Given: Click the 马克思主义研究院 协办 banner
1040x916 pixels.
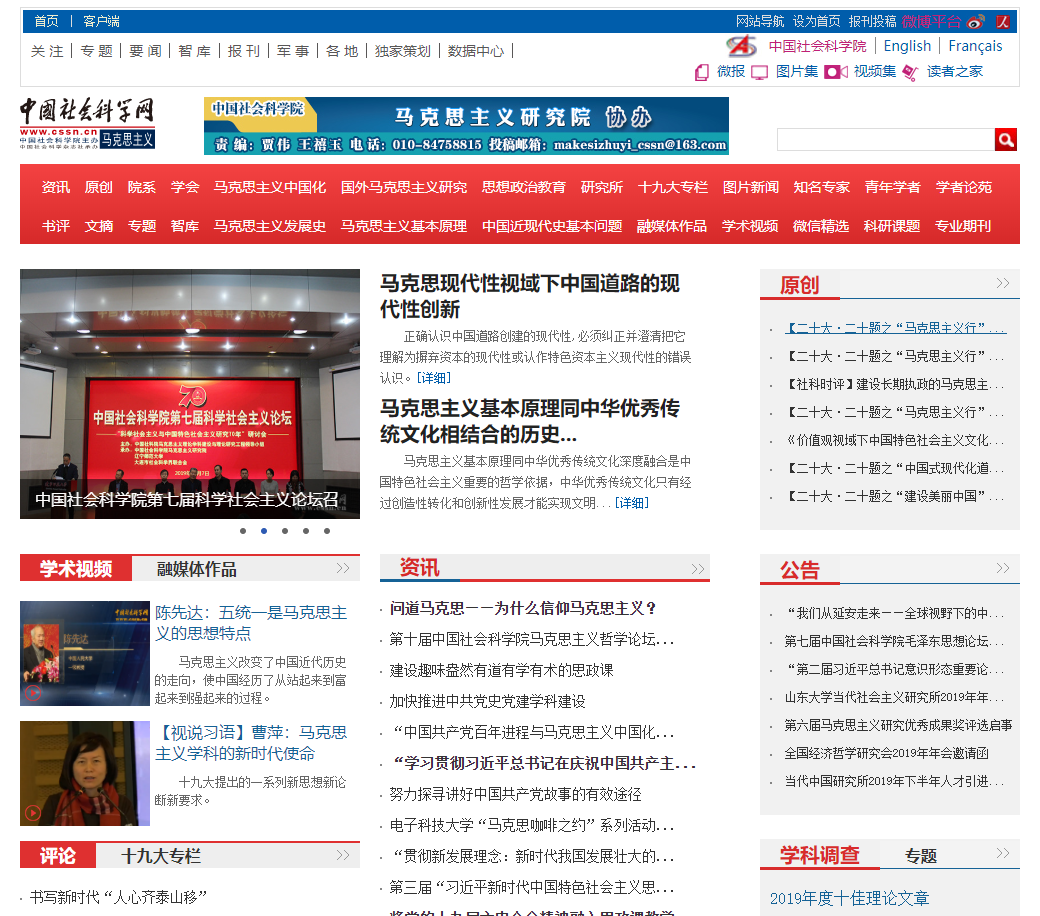Looking at the screenshot, I should click(466, 126).
